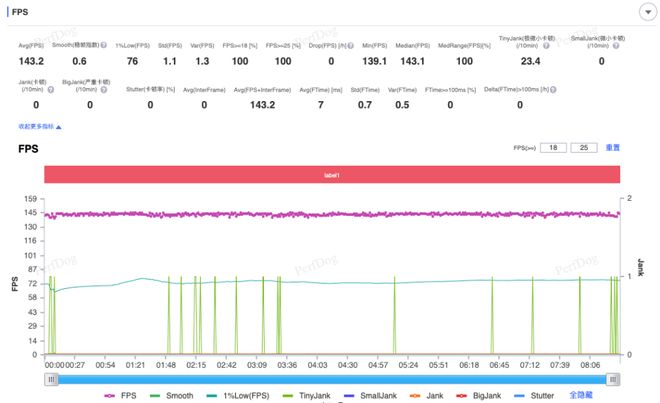
Task: Click the Avg(FPS) value 143.2
Action: point(31,62)
